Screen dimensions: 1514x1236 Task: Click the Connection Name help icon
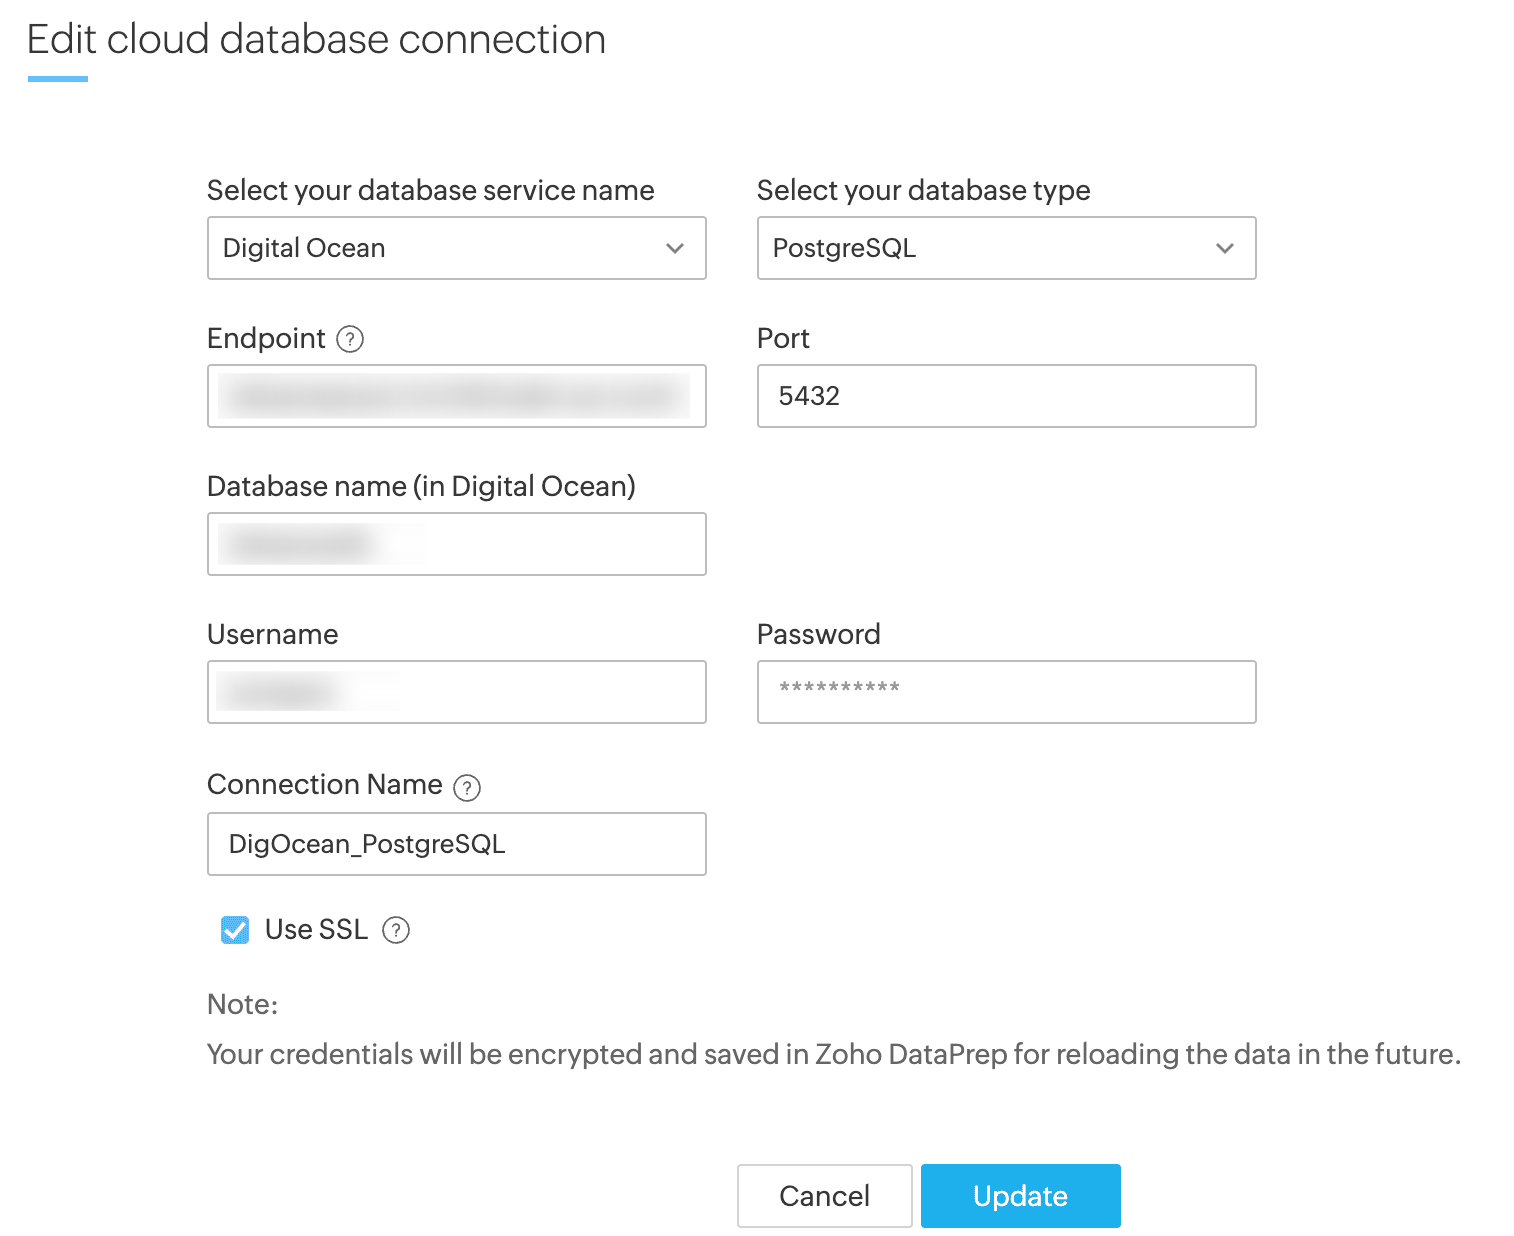(x=467, y=788)
